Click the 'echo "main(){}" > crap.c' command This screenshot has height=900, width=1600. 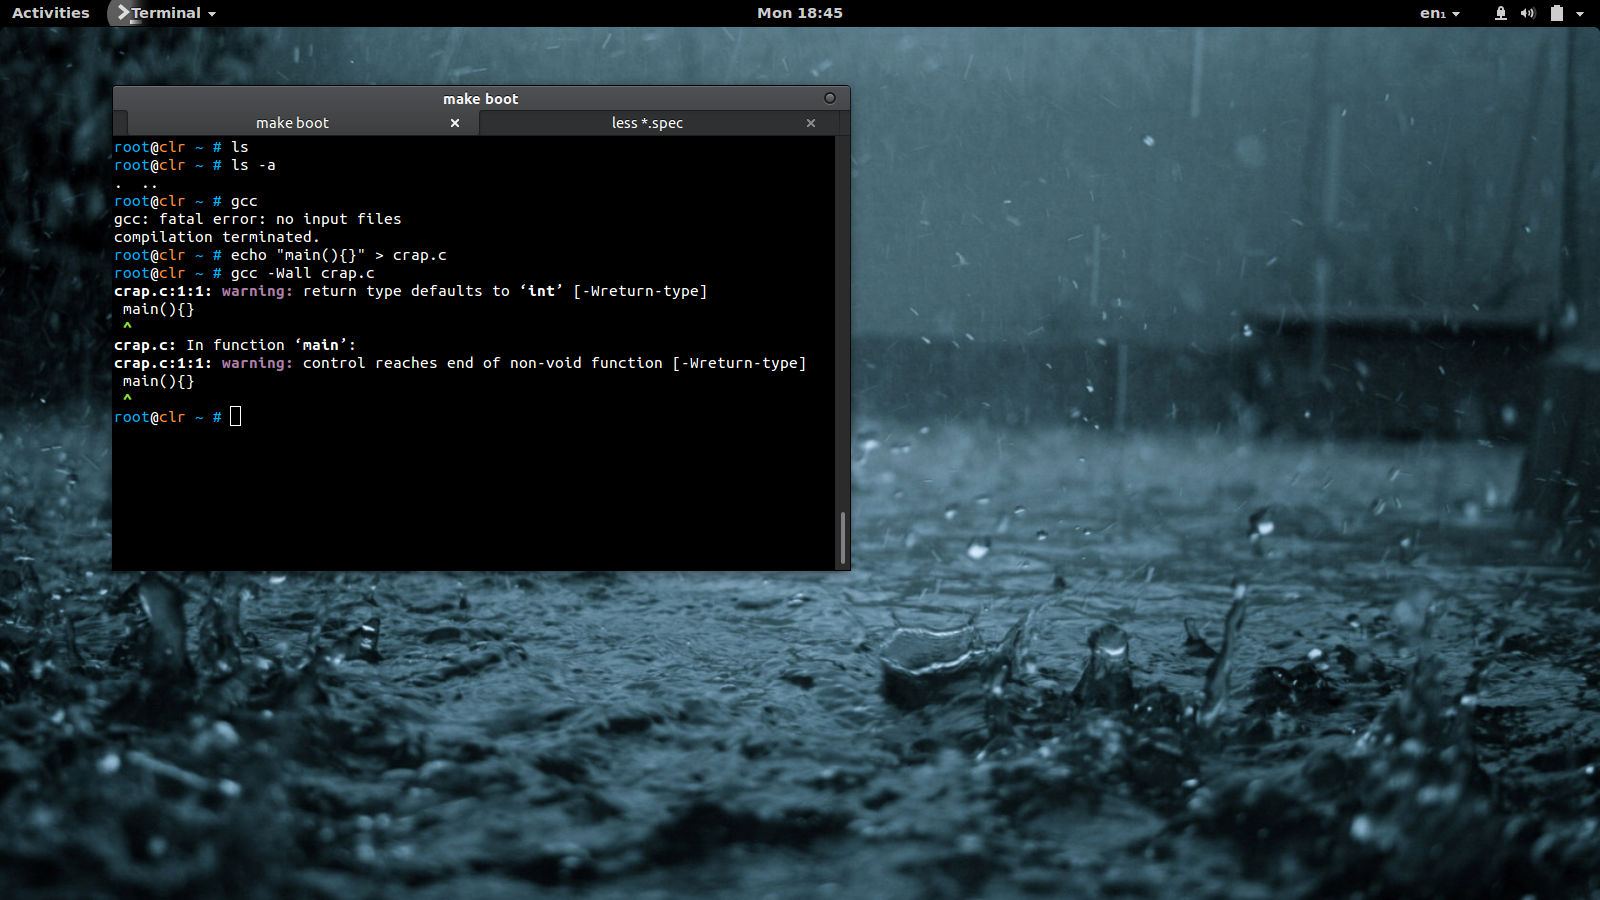[x=339, y=255]
